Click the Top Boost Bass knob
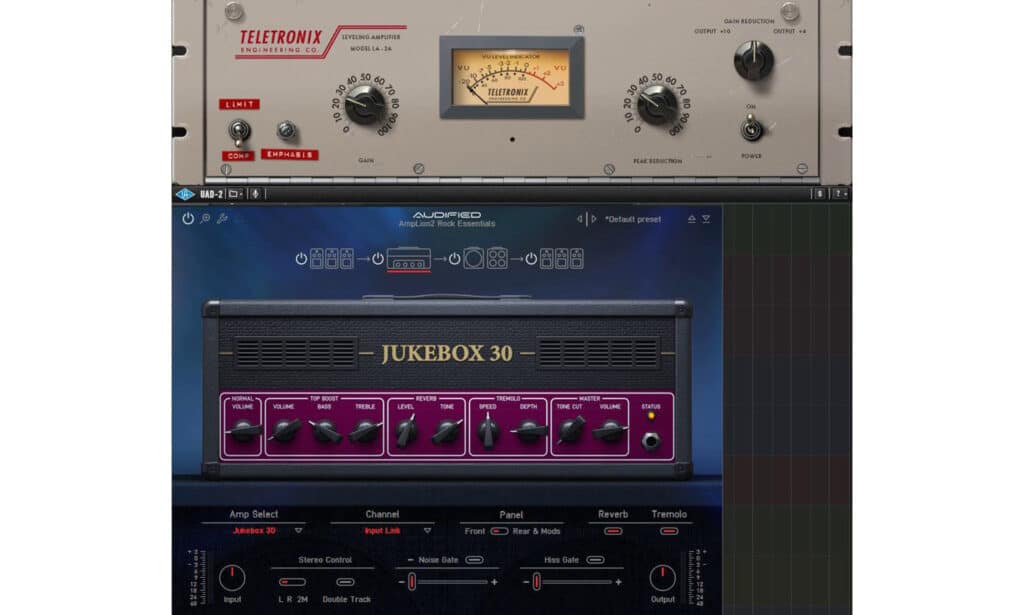Viewport: 1024px width, 615px height. tap(325, 430)
